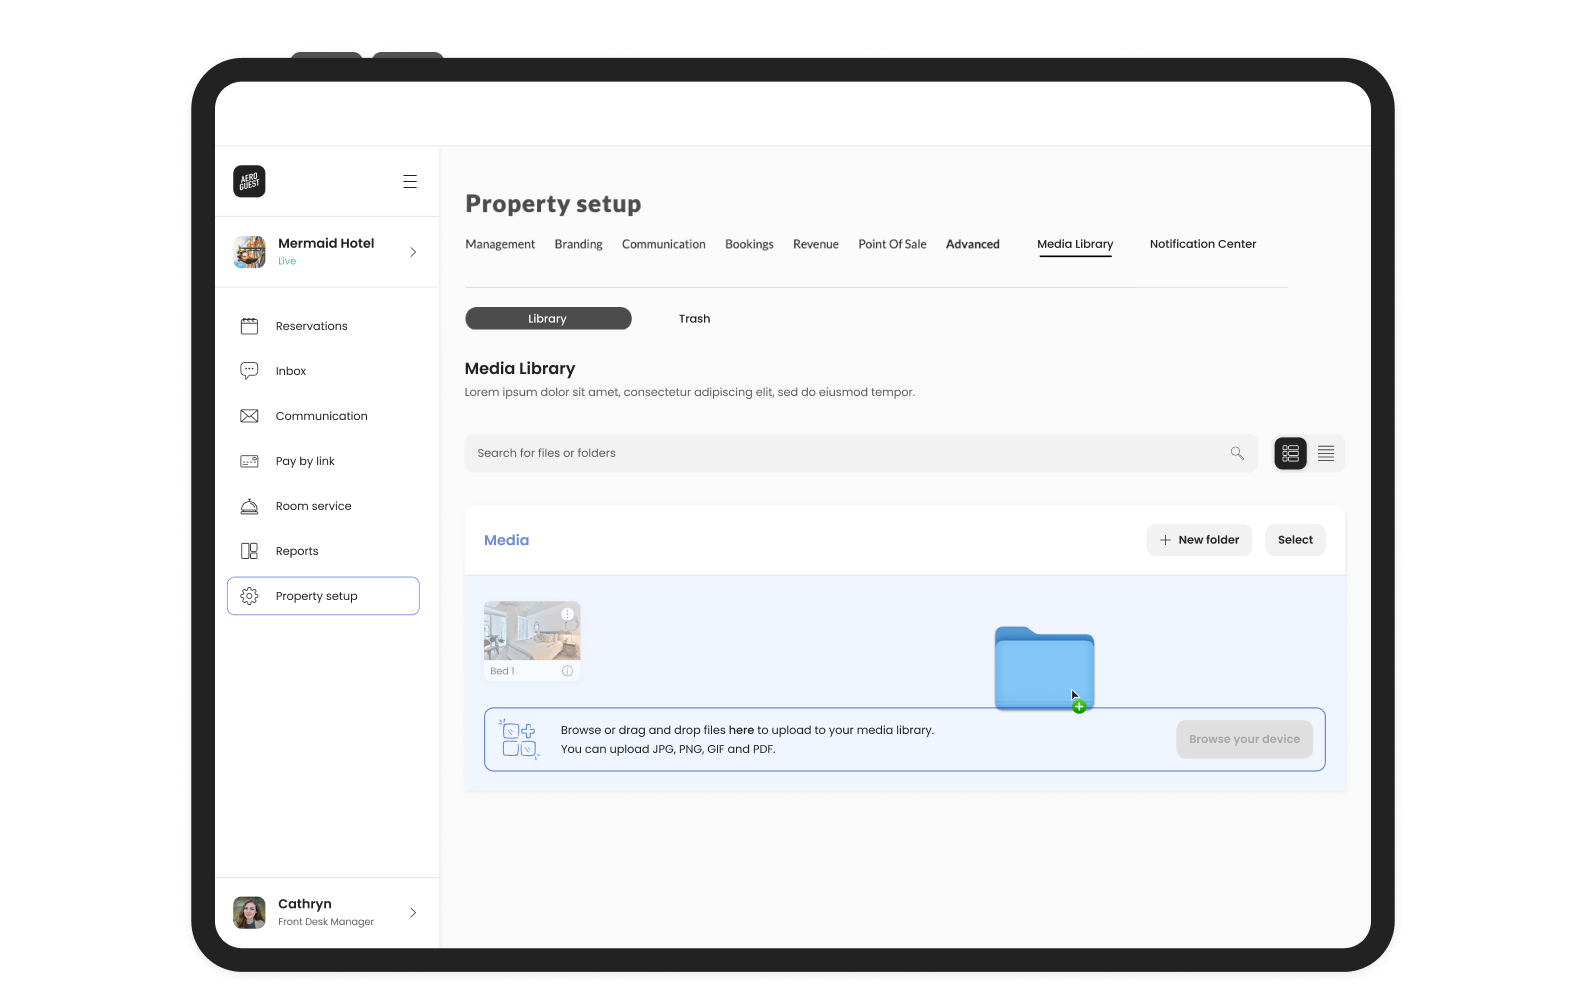The image size is (1586, 1000).
Task: Collapse the sidebar with hamburger menu icon
Action: click(x=410, y=181)
